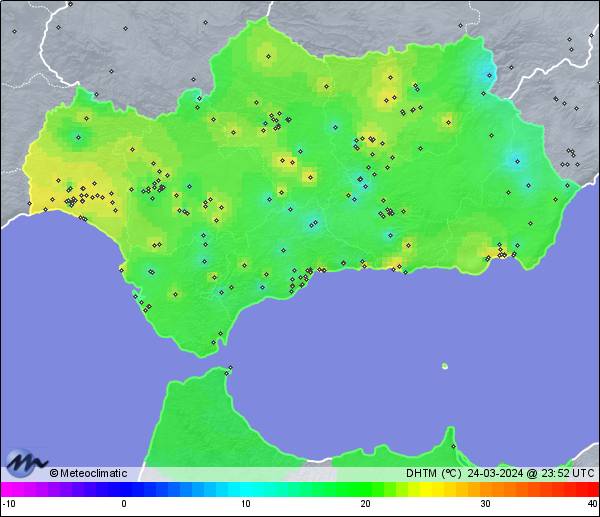Click the 0 label on temperature scale
The width and height of the screenshot is (600, 517).
click(x=124, y=505)
